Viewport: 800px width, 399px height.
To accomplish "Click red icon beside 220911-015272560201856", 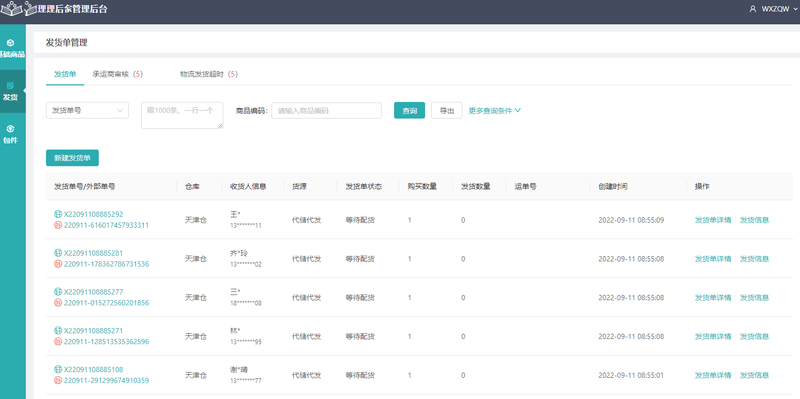I will click(58, 303).
